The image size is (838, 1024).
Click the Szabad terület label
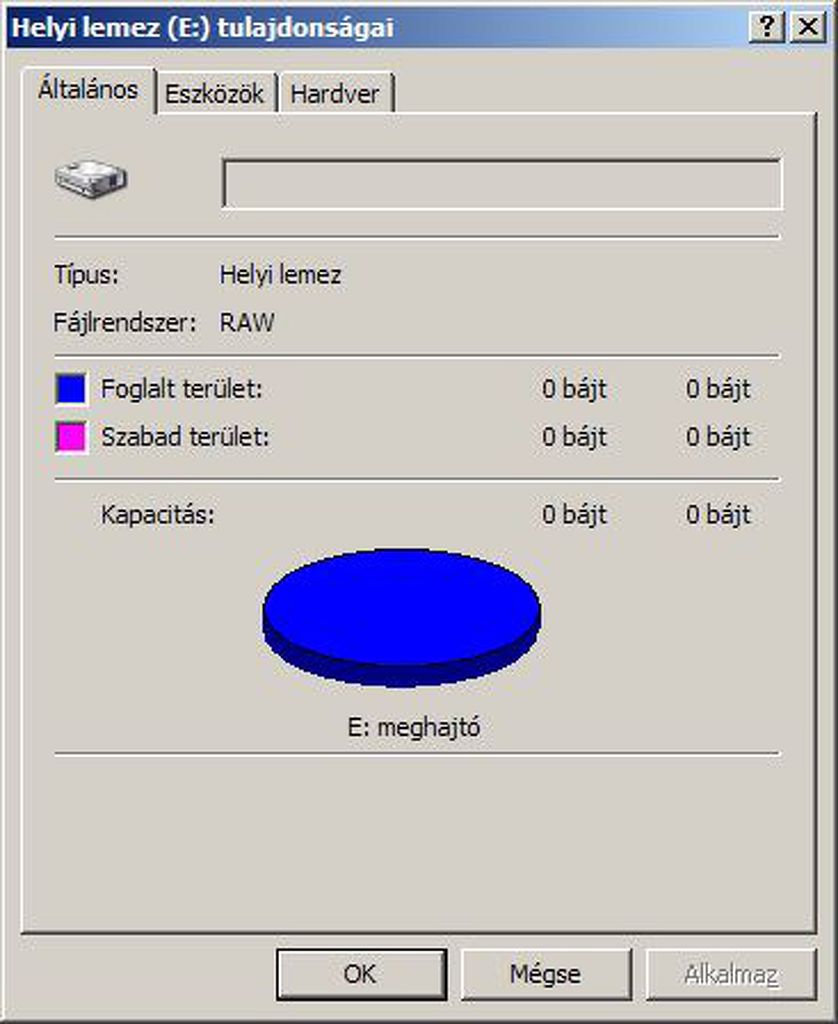(185, 437)
